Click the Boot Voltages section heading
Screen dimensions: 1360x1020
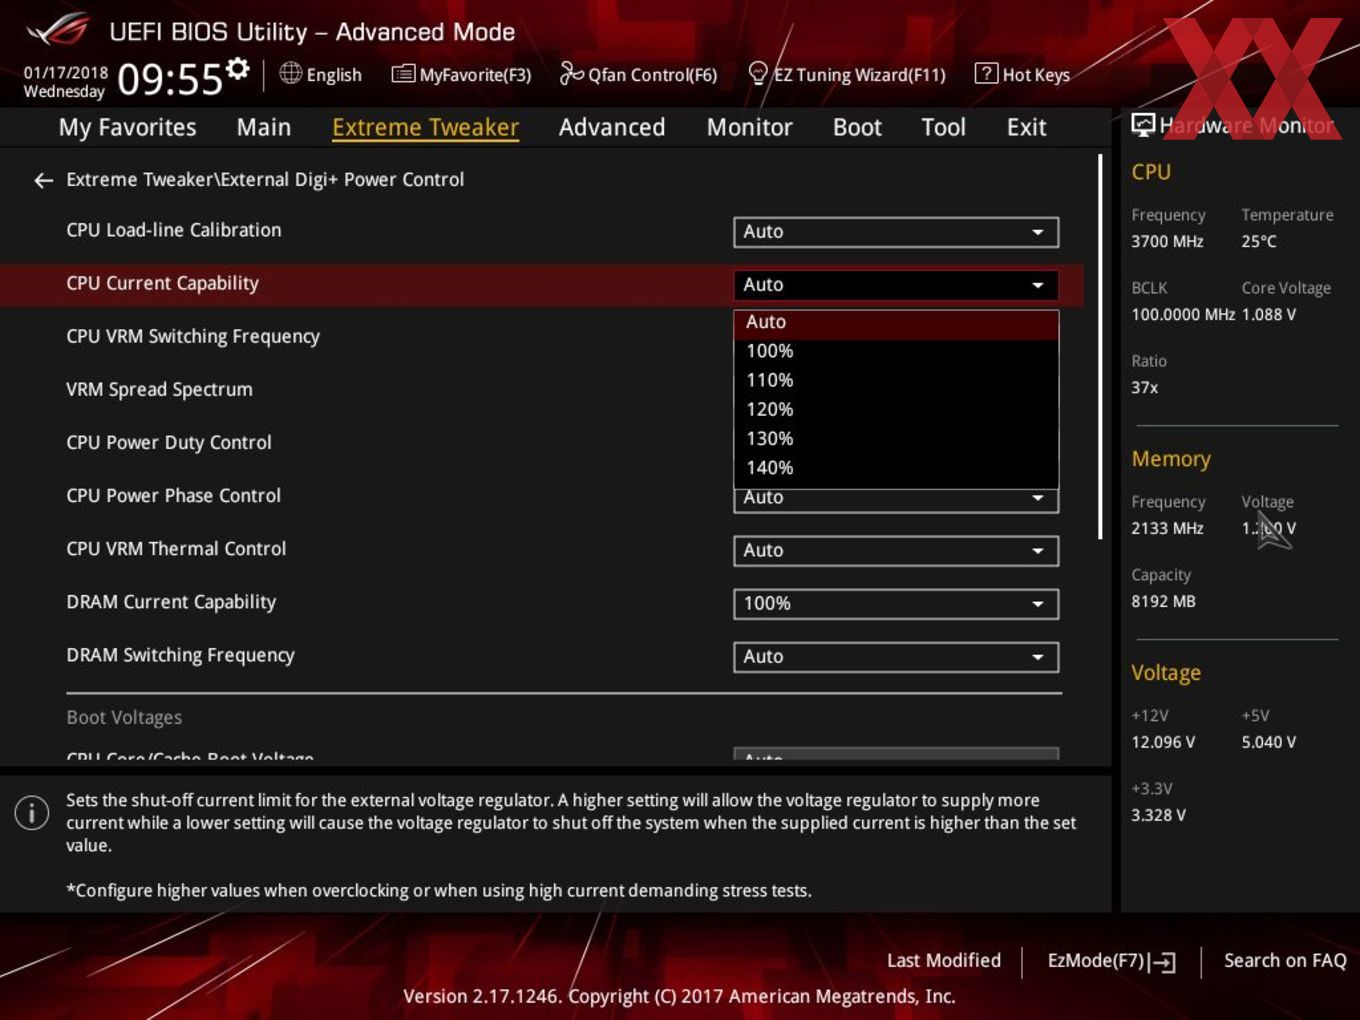coord(124,718)
